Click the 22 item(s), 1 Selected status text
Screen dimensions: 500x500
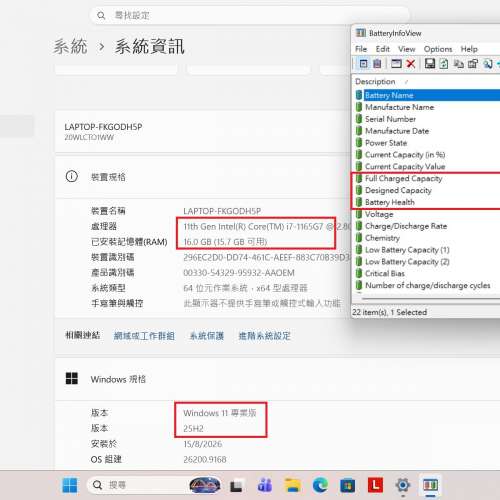pyautogui.click(x=390, y=312)
